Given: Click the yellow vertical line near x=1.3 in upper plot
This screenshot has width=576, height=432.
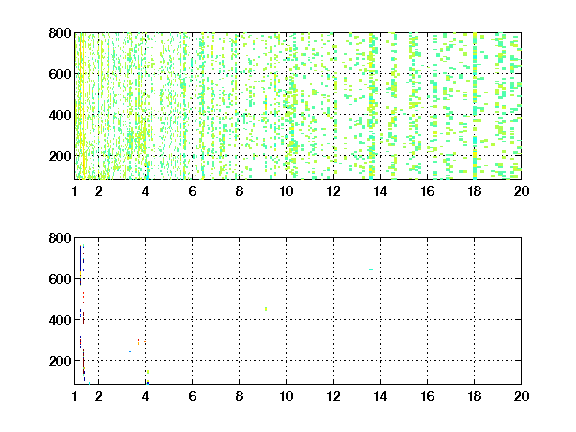Looking at the screenshot, I should [83, 106].
